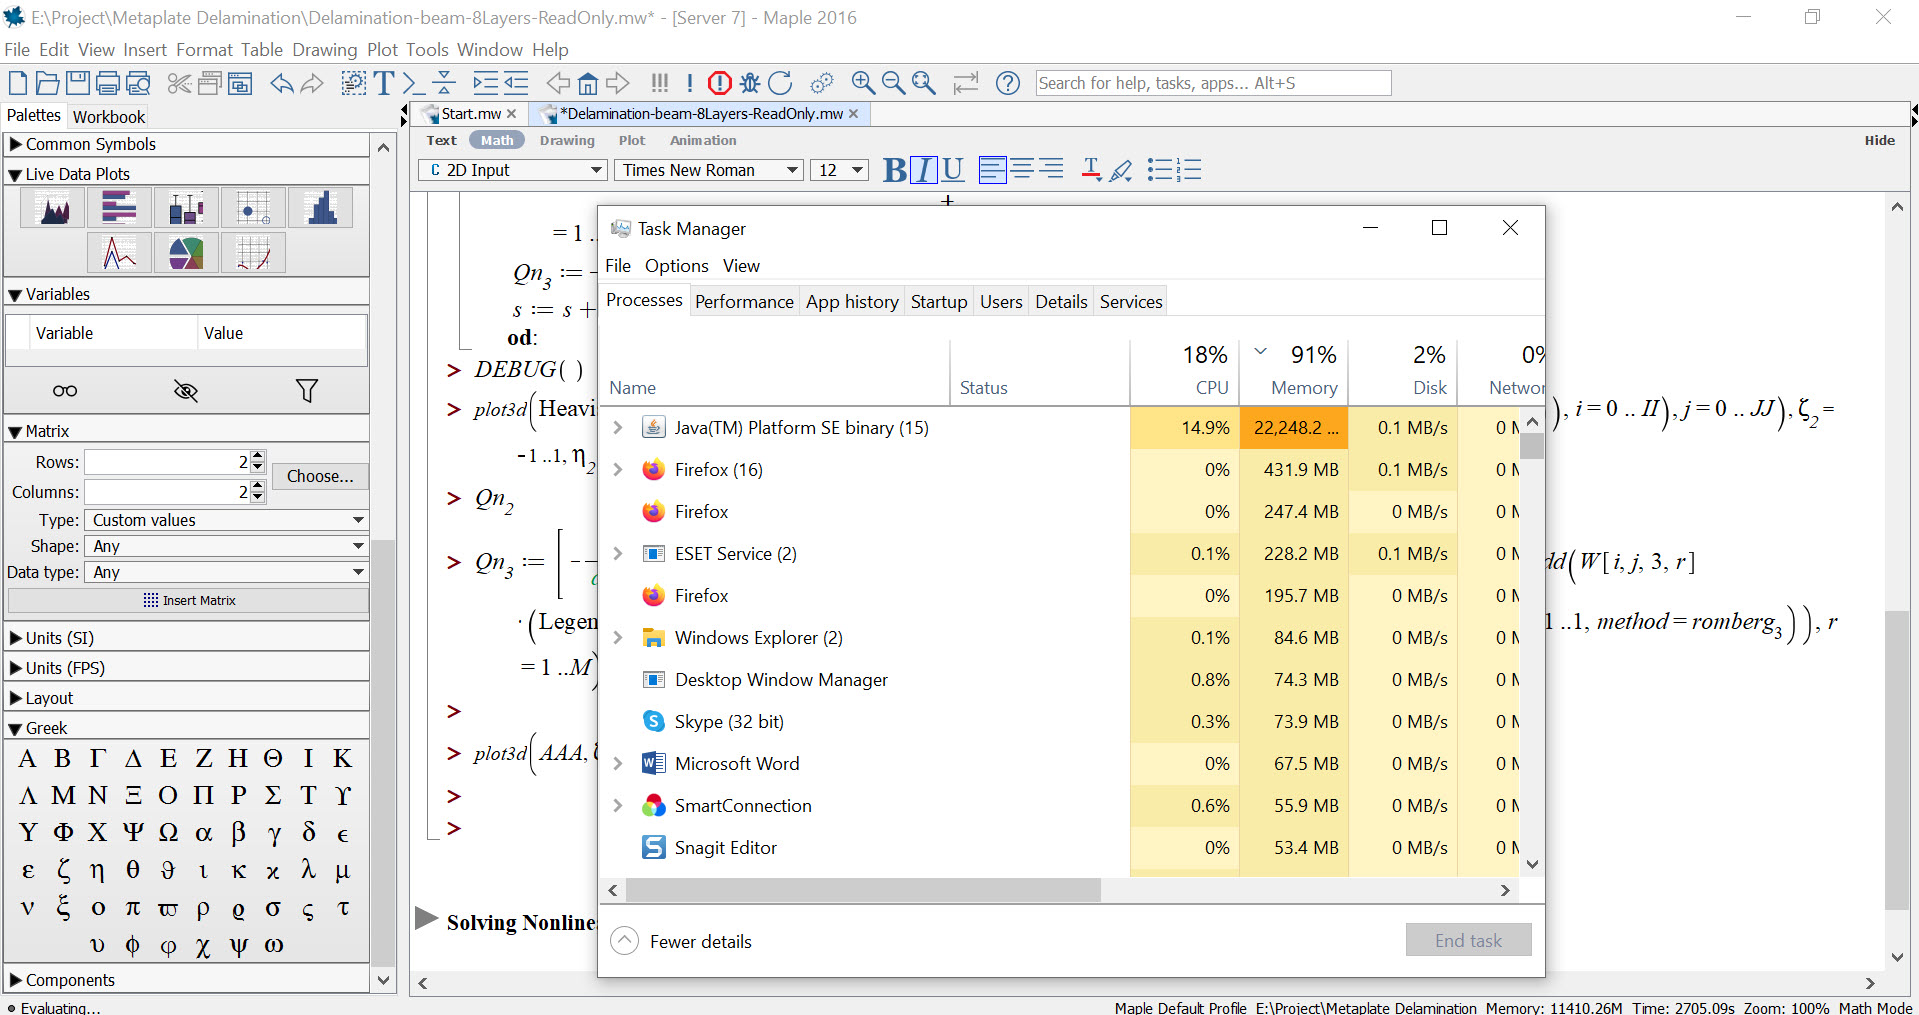Execute selection with single exclamation icon

tap(690, 83)
